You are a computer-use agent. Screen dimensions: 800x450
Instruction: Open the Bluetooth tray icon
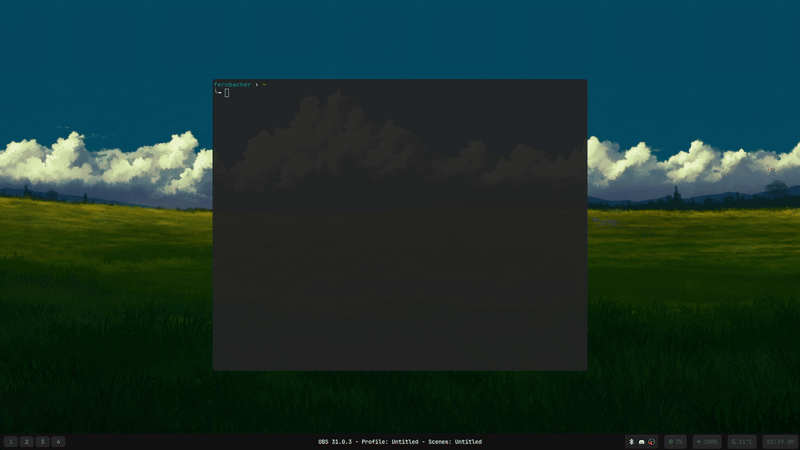tap(631, 441)
